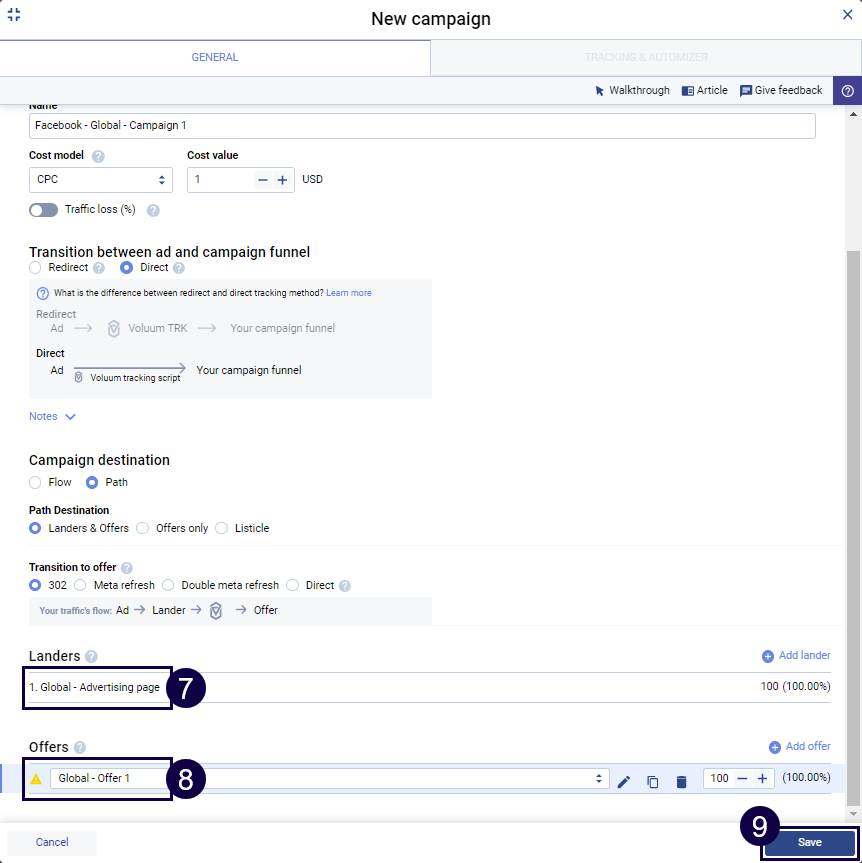Select the Redirect radio option
The image size is (862, 863).
point(36,268)
